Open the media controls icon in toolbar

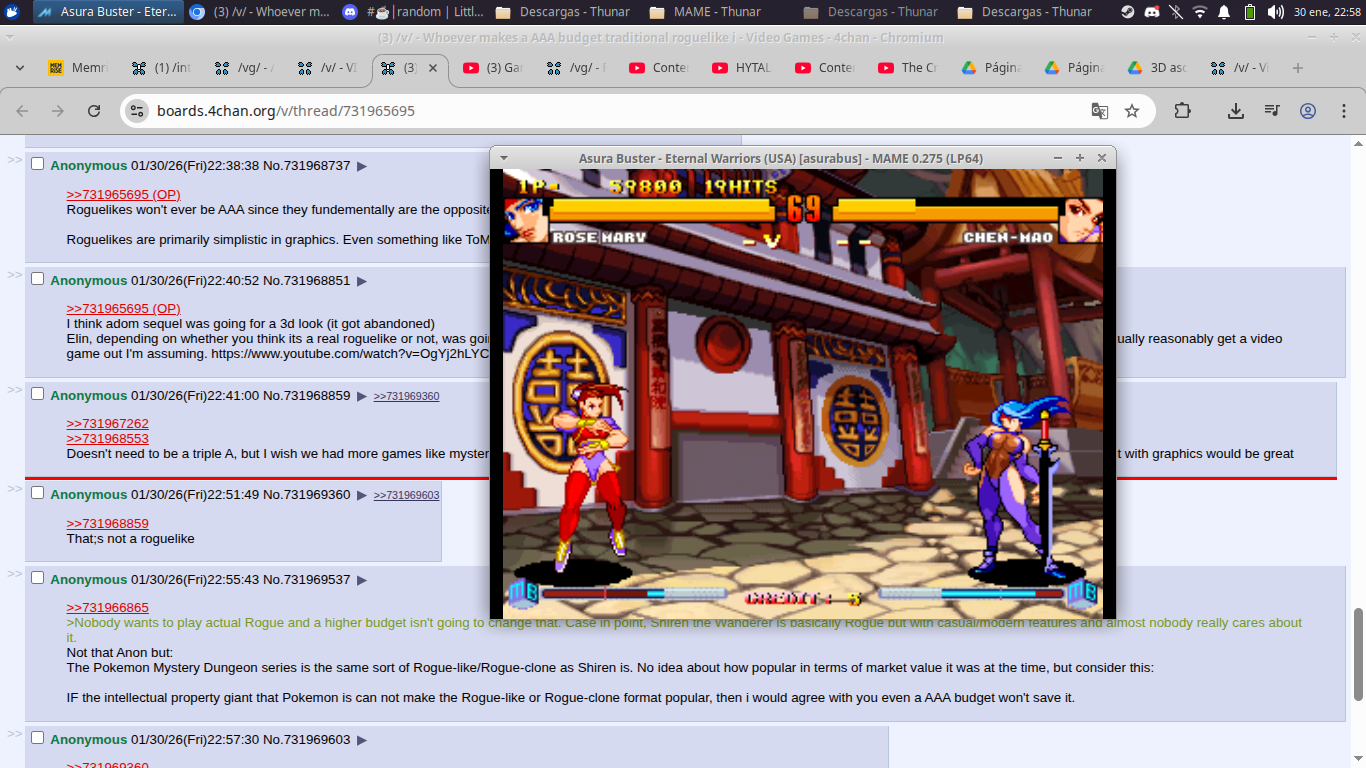click(1271, 111)
